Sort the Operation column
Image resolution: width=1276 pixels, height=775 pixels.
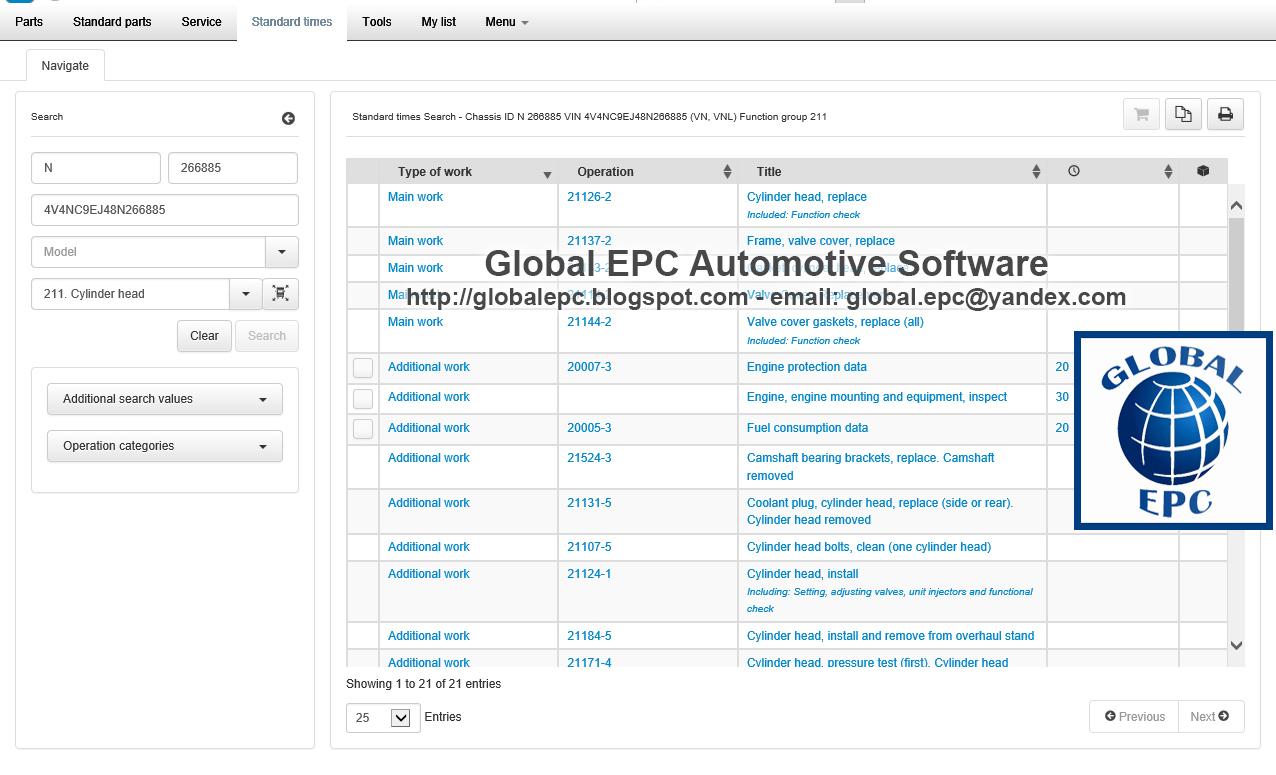click(727, 171)
